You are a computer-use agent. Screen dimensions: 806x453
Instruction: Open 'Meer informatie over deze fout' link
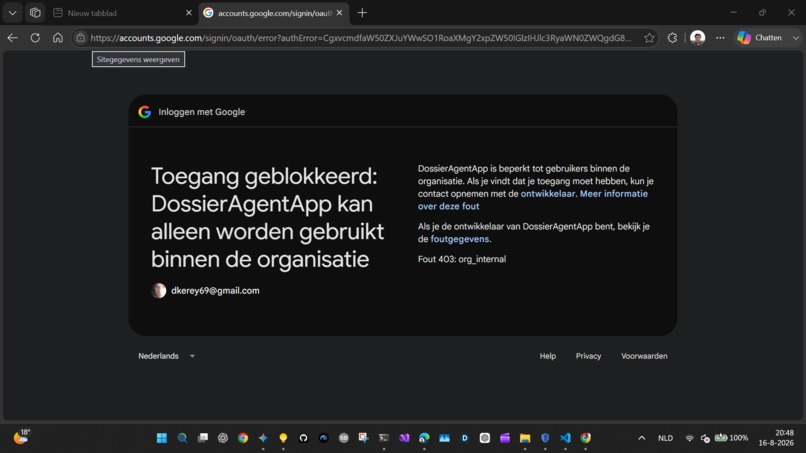pos(533,200)
